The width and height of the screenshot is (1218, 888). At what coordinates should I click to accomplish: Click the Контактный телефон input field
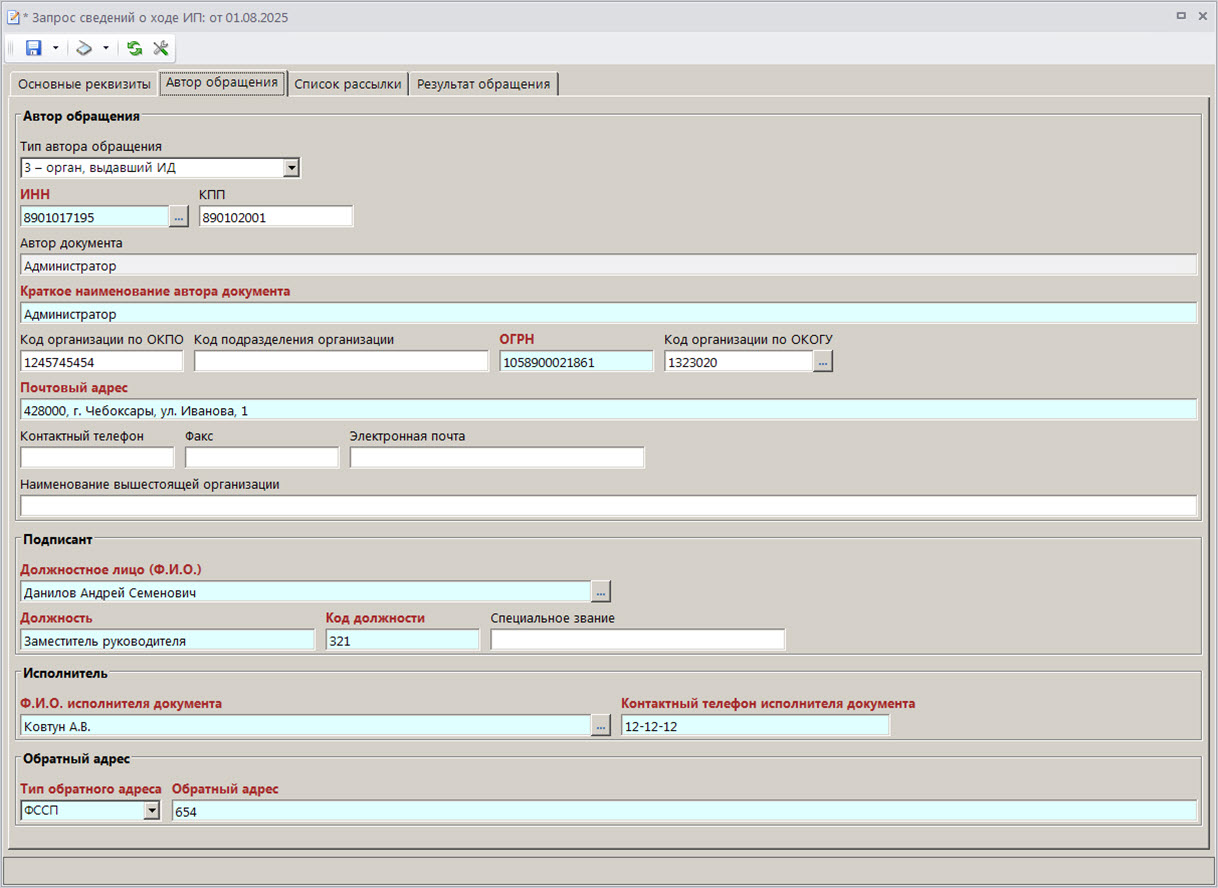click(97, 458)
